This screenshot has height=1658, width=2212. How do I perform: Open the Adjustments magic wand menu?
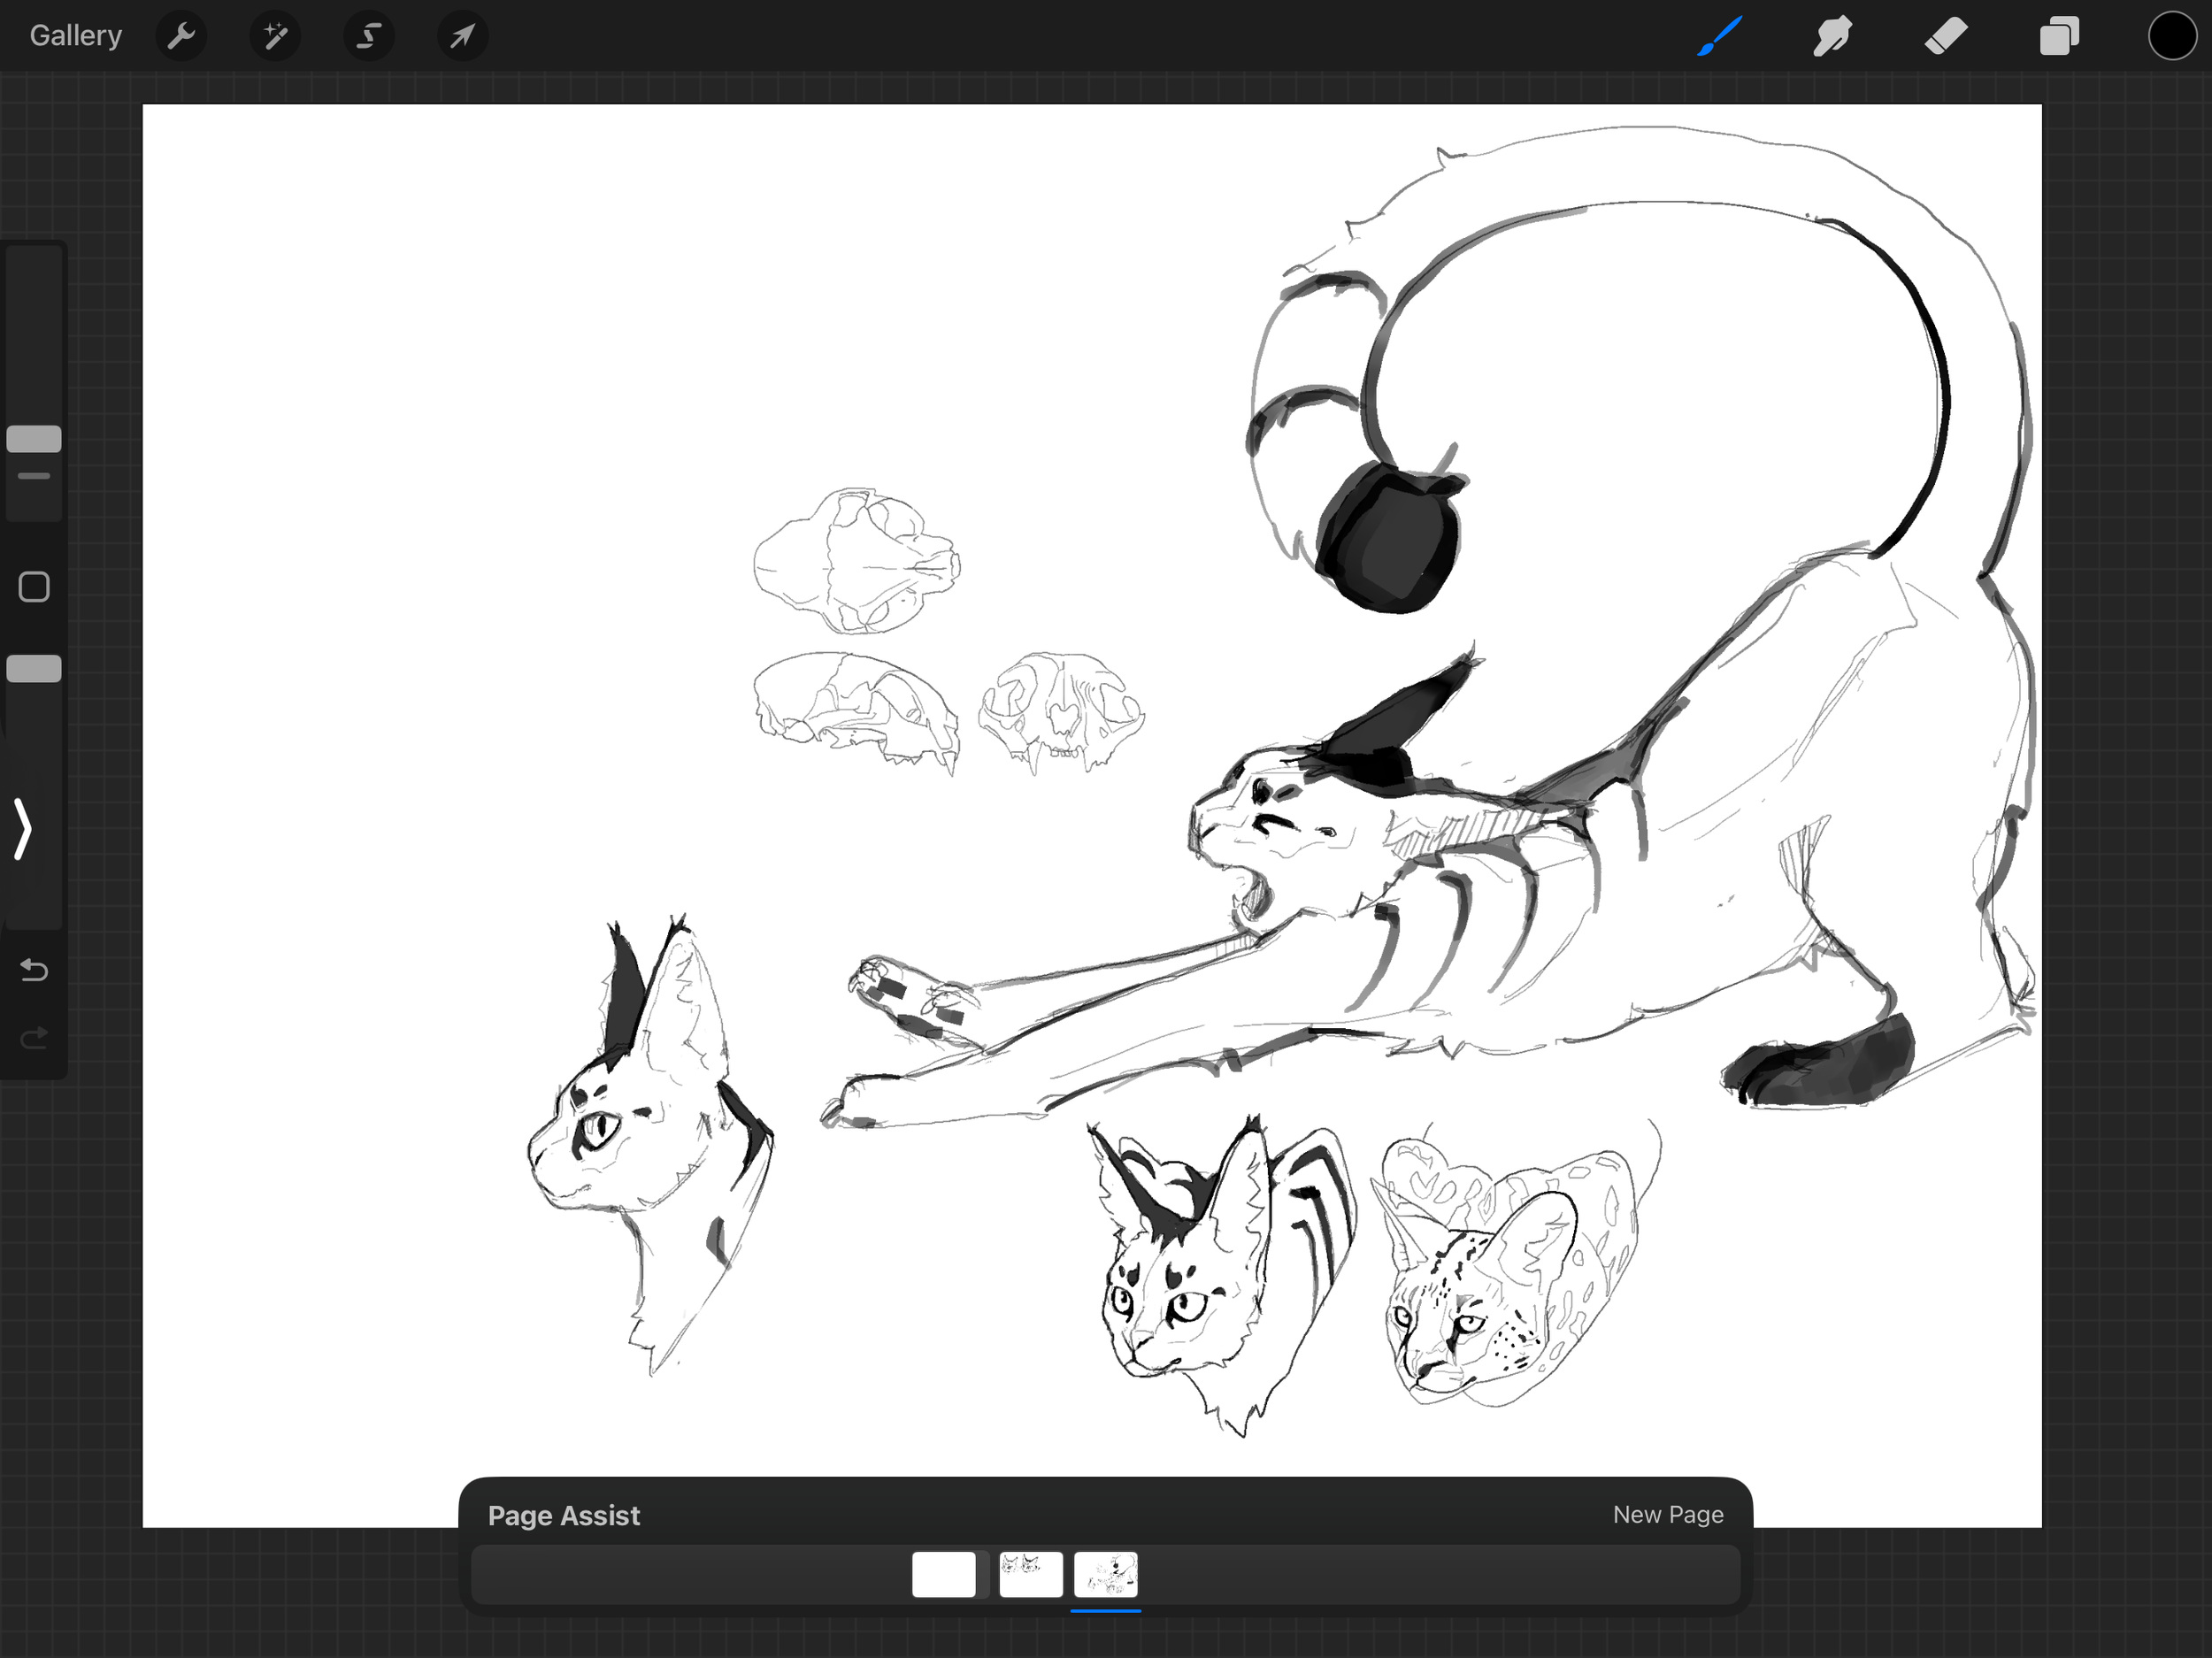click(275, 37)
